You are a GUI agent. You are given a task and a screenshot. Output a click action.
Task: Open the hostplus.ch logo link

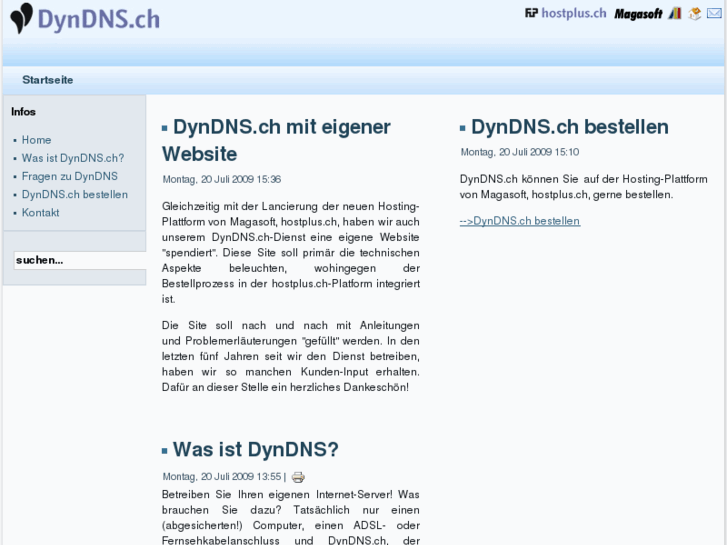coord(566,13)
